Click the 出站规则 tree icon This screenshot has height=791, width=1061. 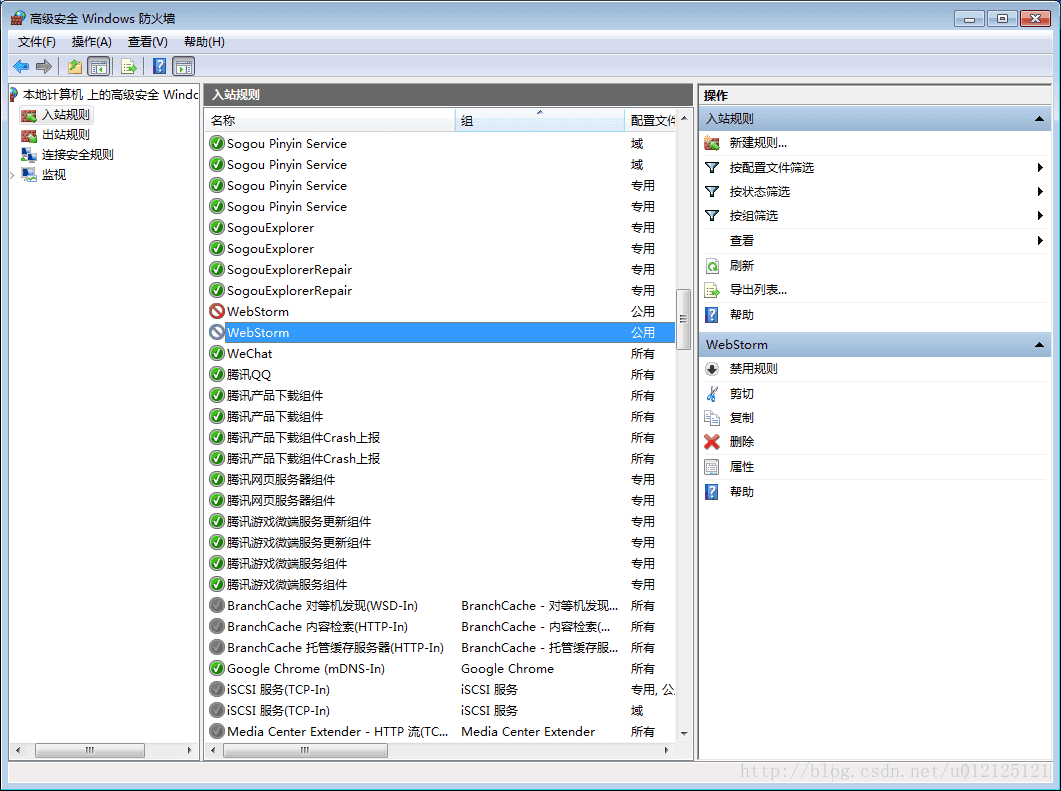click(x=28, y=135)
